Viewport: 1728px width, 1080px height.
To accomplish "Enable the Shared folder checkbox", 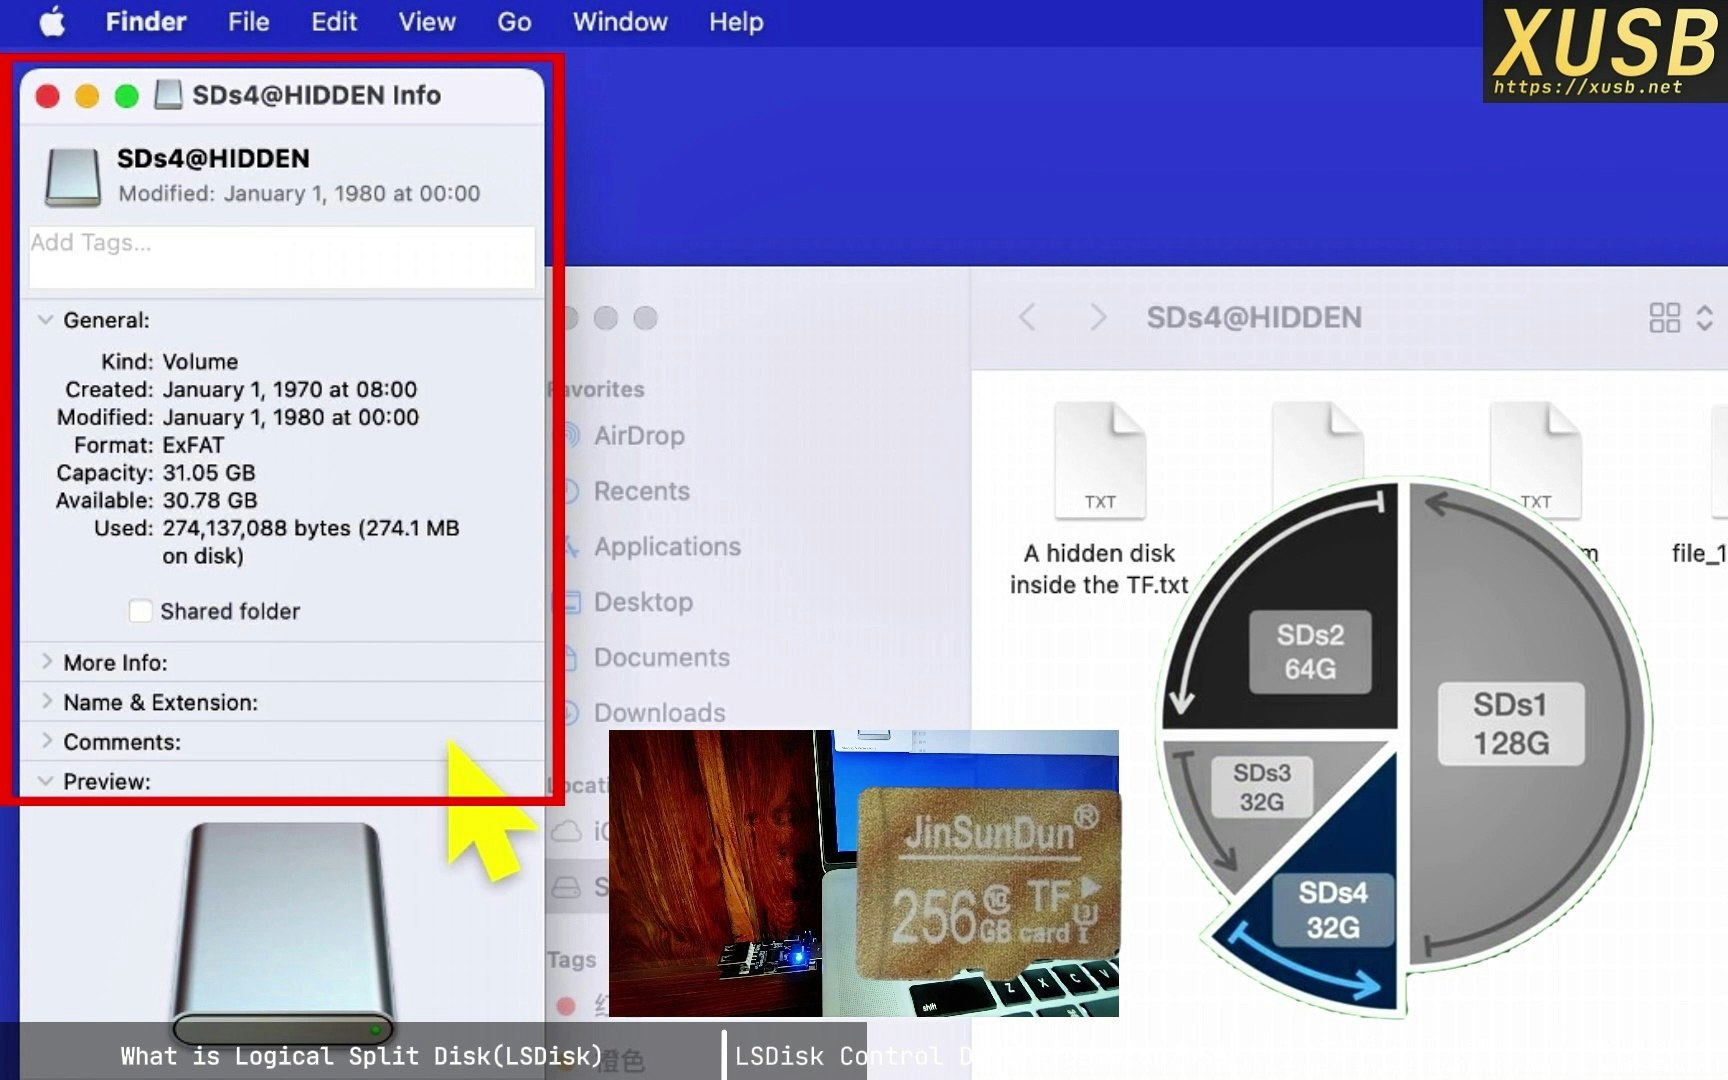I will click(x=140, y=611).
